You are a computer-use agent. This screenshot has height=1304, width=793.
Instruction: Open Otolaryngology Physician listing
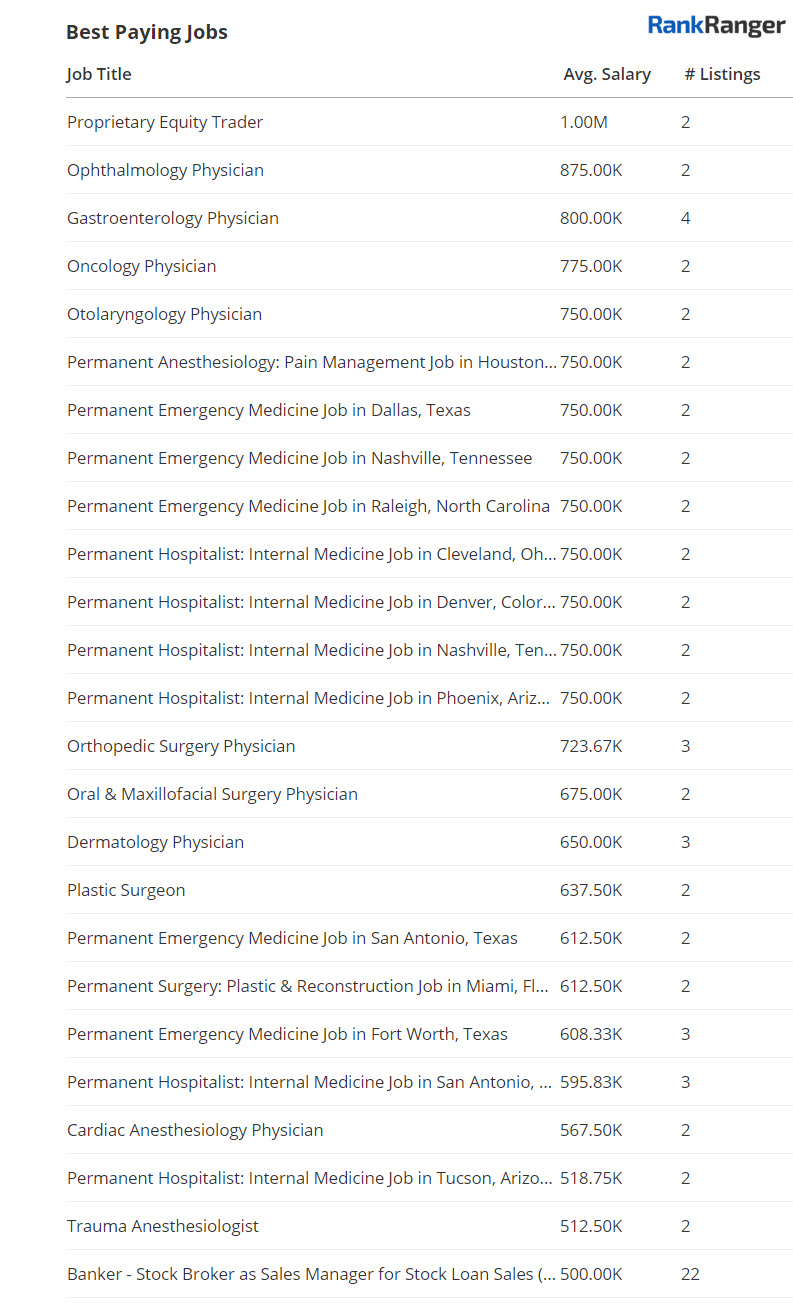164,314
